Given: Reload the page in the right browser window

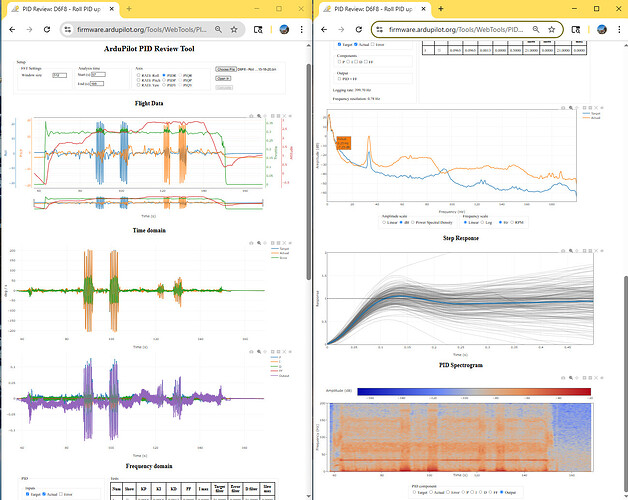Looking at the screenshot, I should tap(359, 29).
